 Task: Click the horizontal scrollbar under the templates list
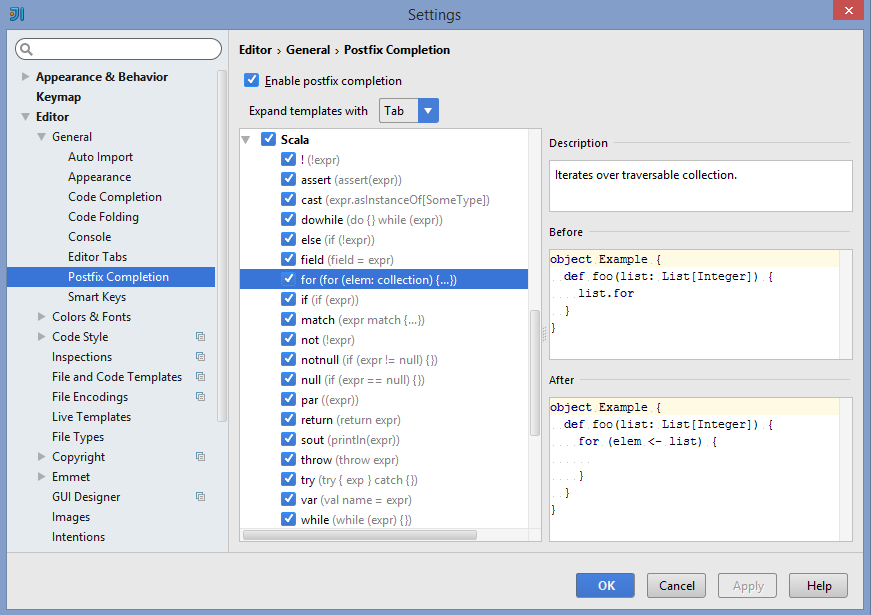click(x=360, y=535)
